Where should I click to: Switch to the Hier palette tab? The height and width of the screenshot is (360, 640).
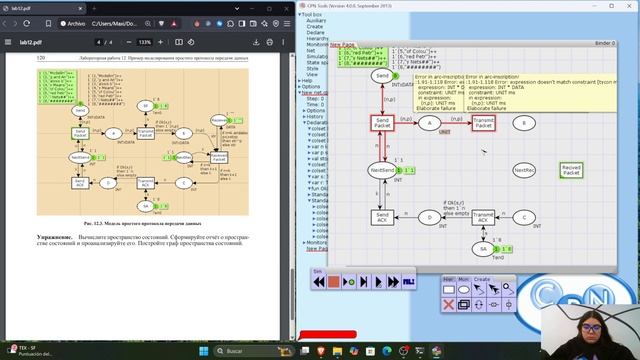[448, 279]
